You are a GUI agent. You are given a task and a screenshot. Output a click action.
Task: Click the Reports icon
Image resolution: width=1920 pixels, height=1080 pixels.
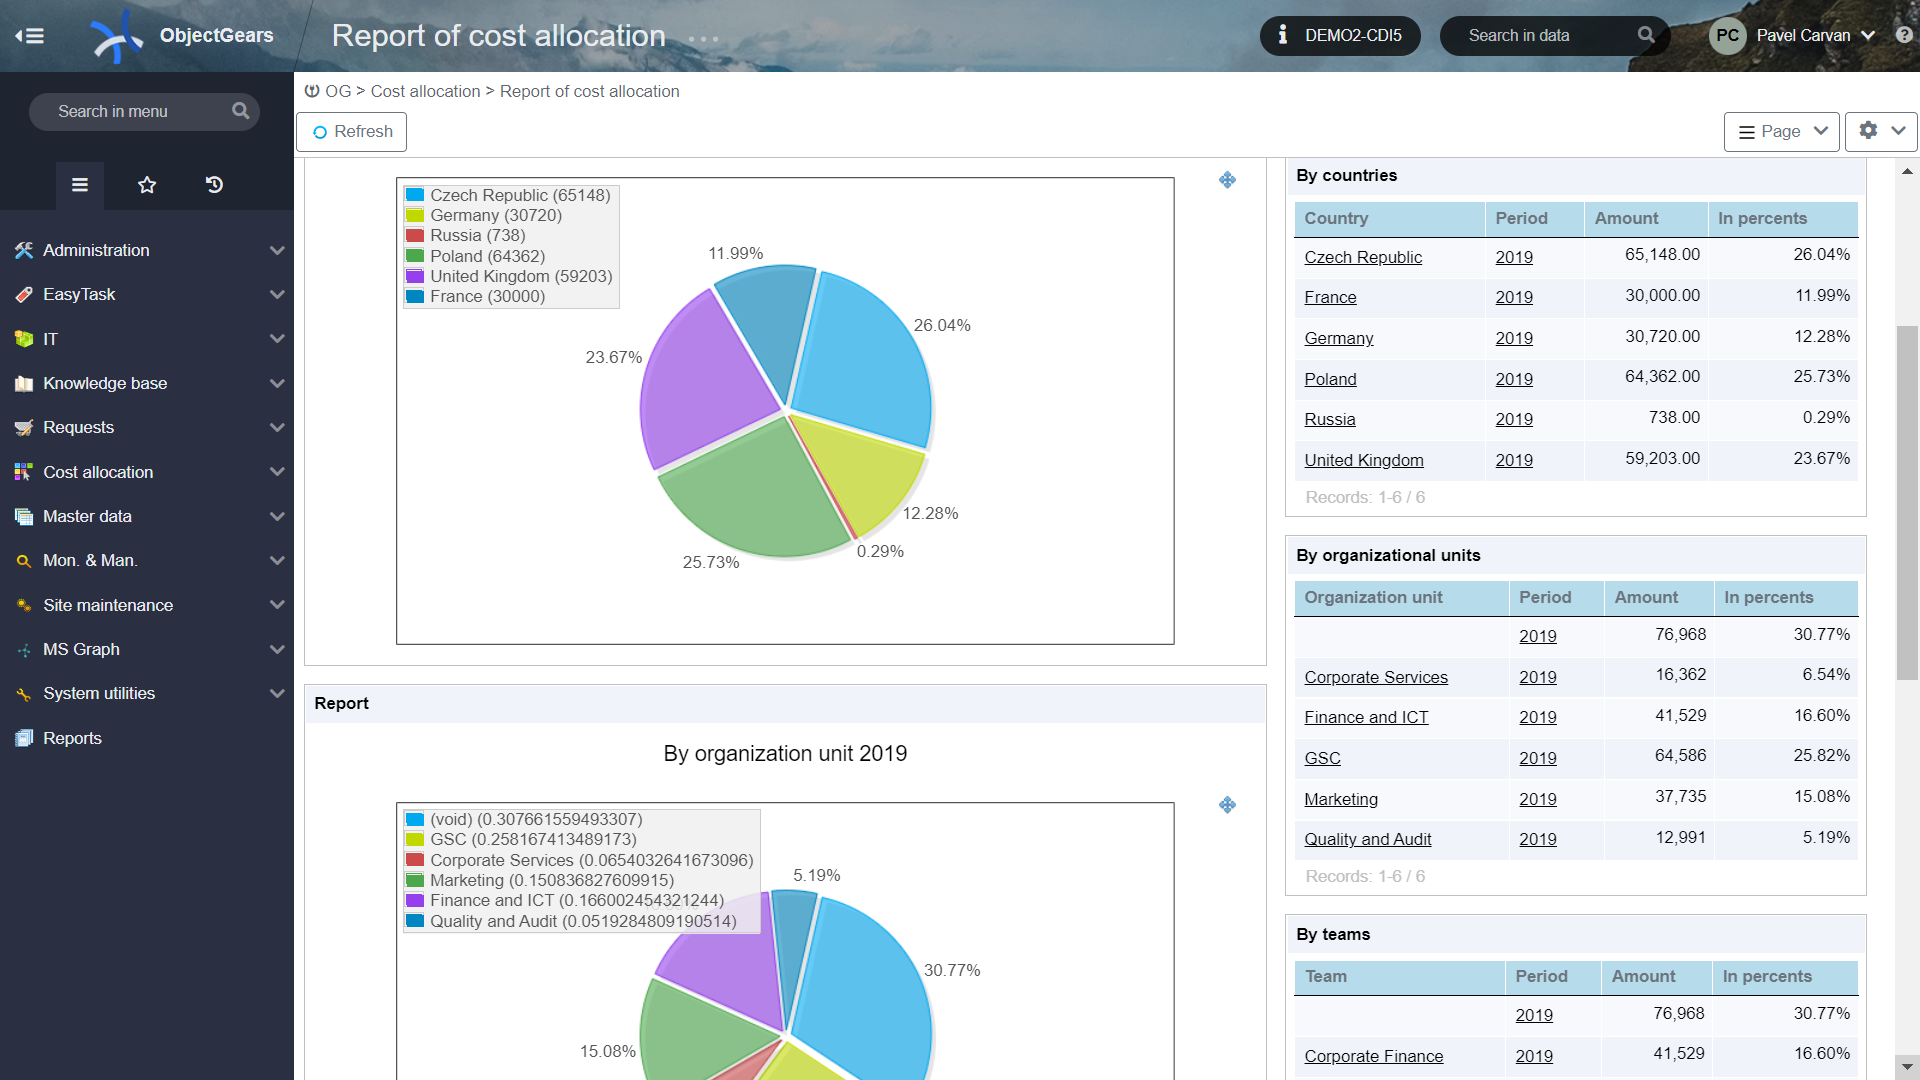[24, 738]
